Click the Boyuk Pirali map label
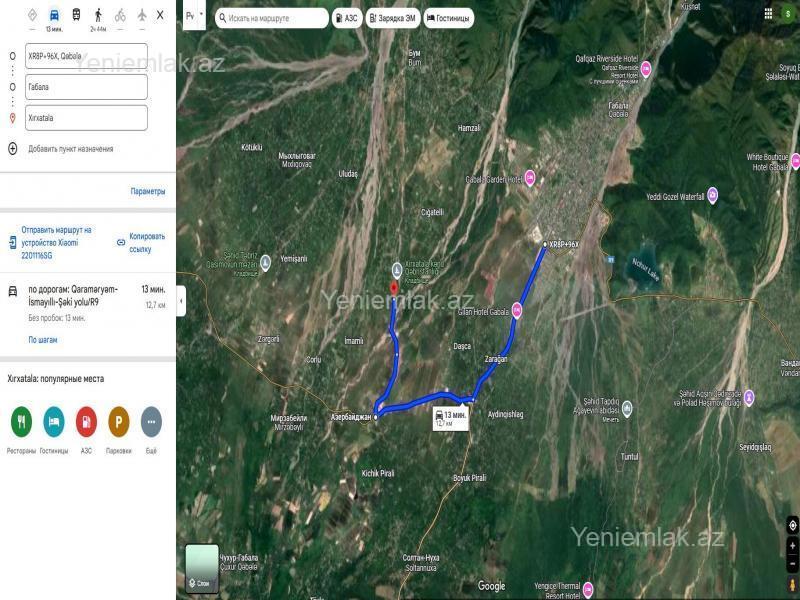Screen dimensions: 800x600 470,479
